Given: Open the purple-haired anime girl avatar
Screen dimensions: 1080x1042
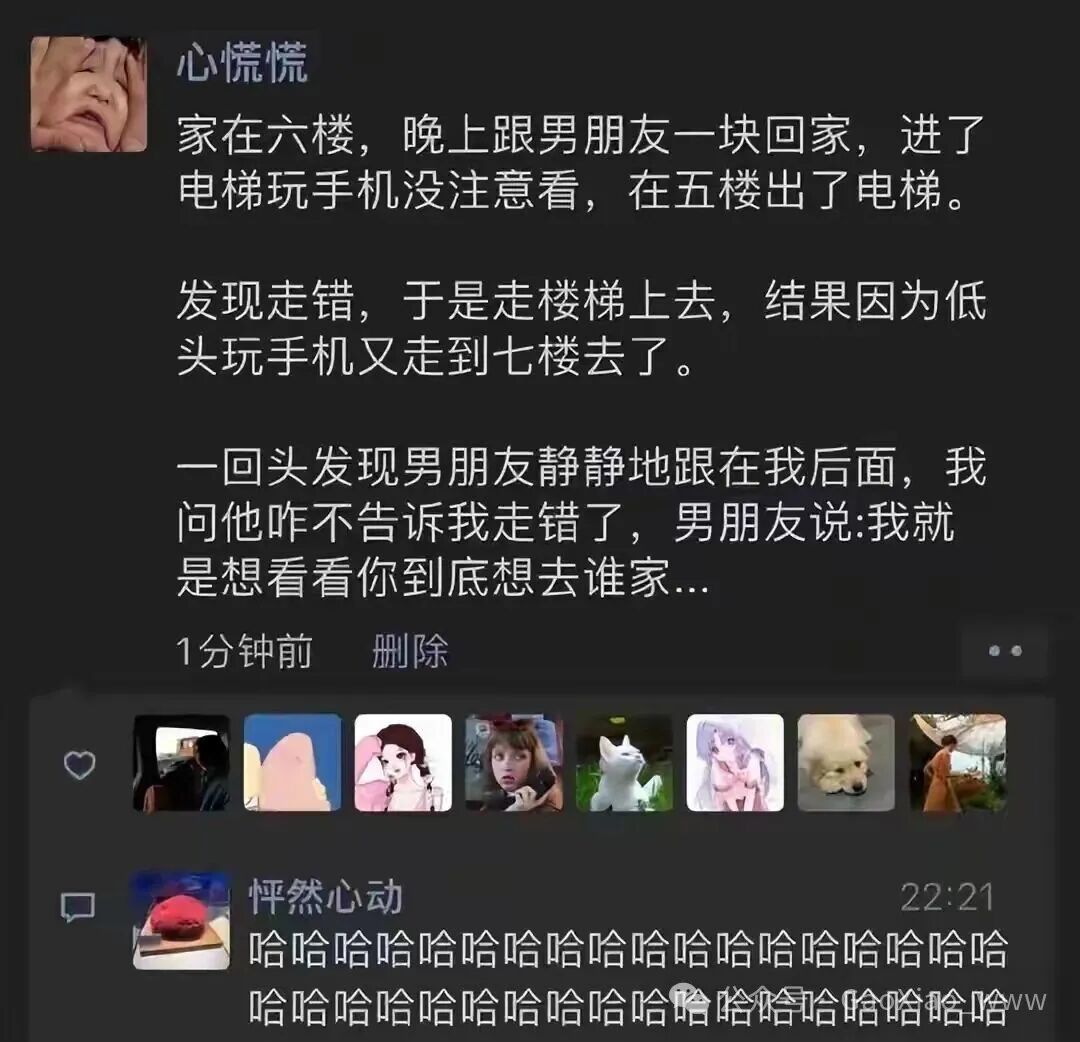Looking at the screenshot, I should tap(735, 762).
